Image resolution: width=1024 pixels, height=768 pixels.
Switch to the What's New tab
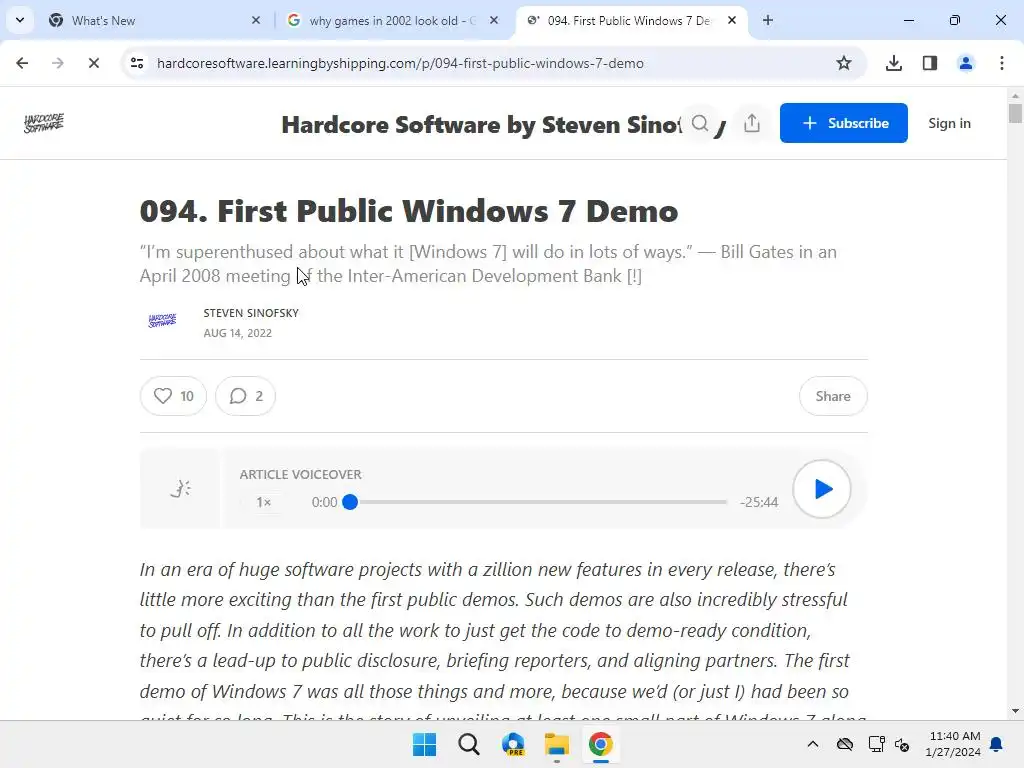pyautogui.click(x=154, y=21)
